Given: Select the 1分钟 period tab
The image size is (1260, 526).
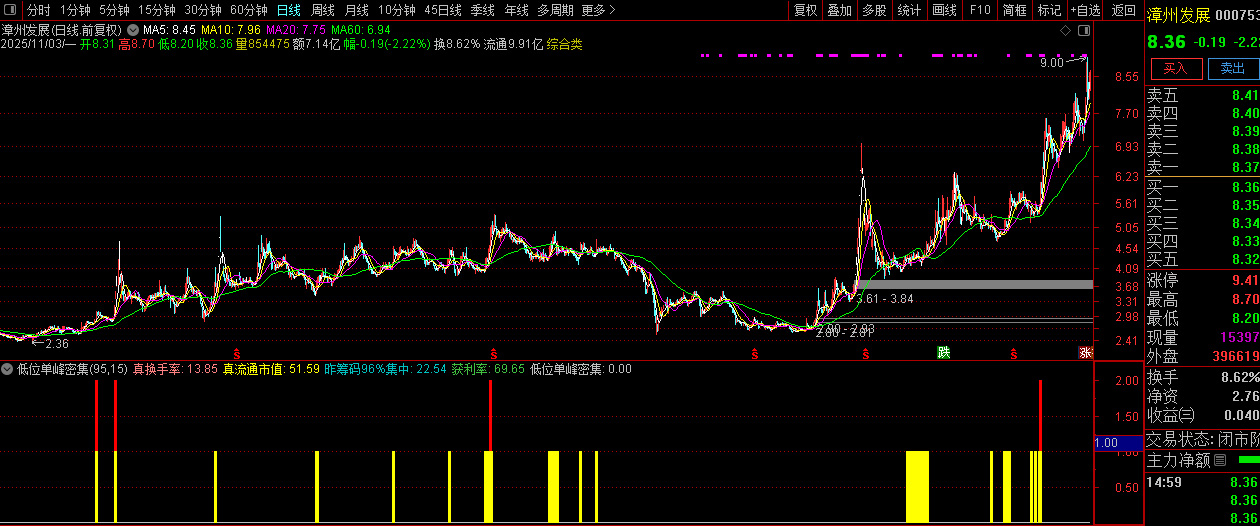Looking at the screenshot, I should [x=75, y=10].
